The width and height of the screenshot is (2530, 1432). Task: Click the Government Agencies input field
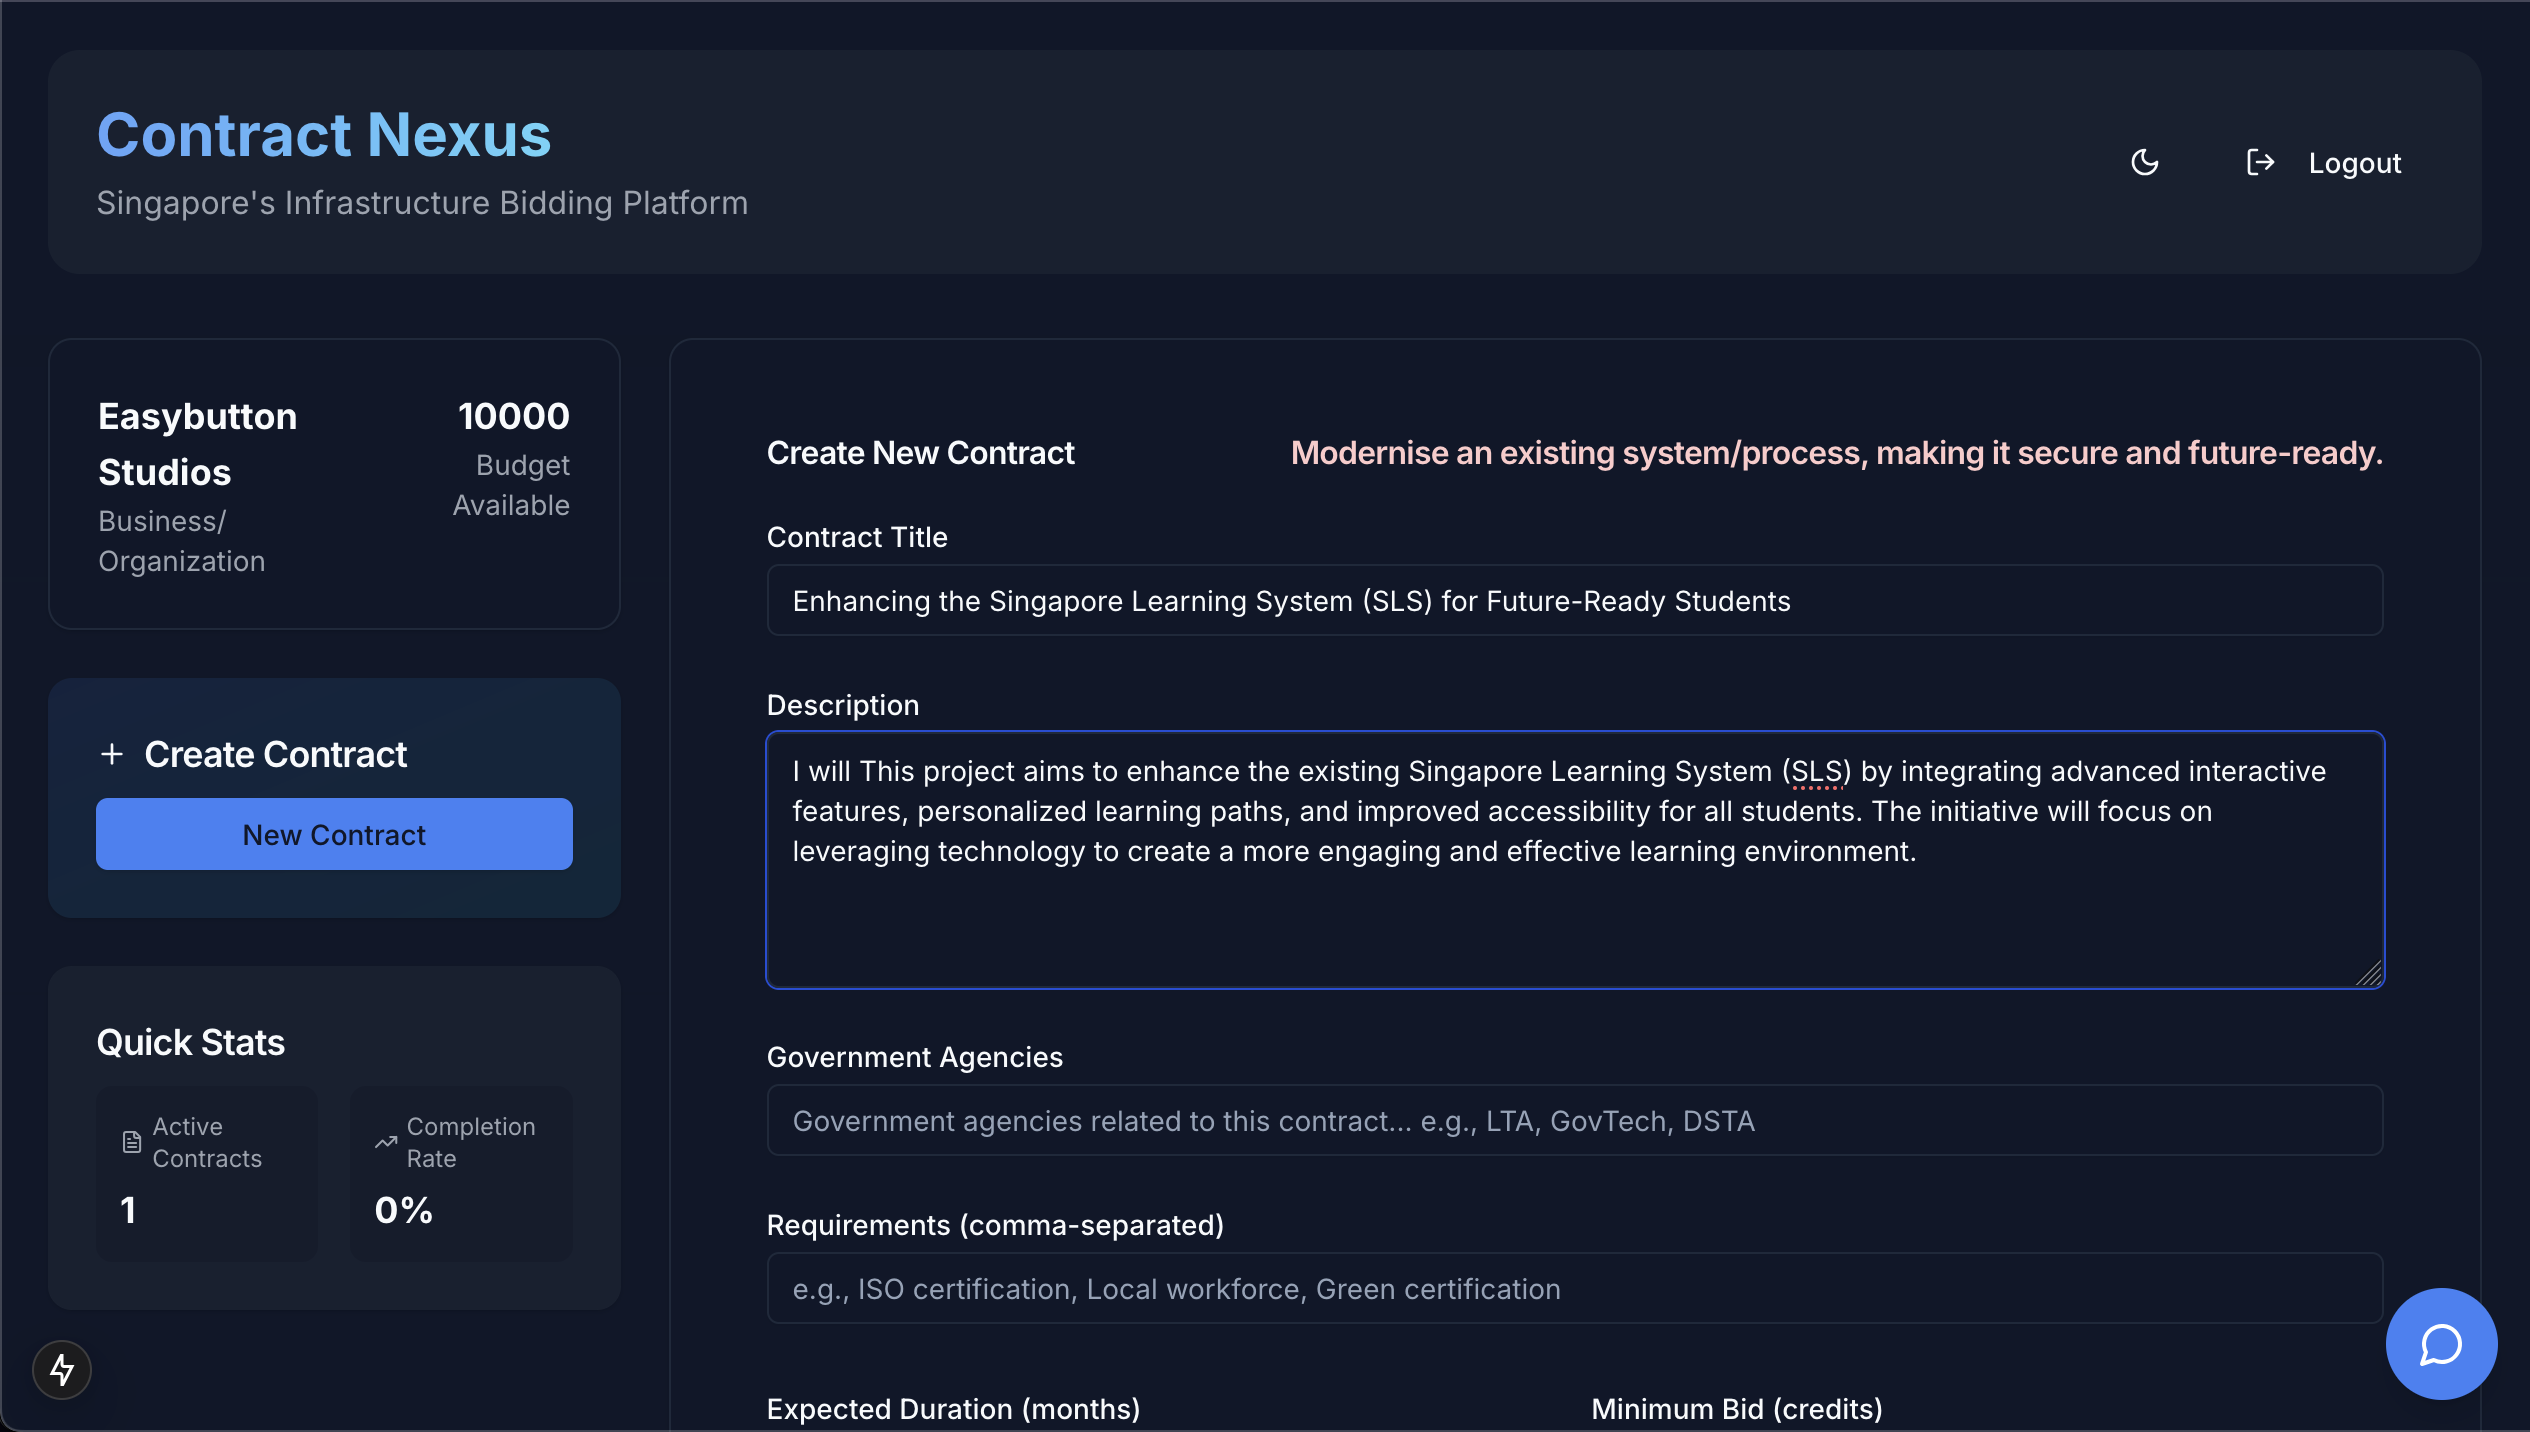click(x=1574, y=1121)
